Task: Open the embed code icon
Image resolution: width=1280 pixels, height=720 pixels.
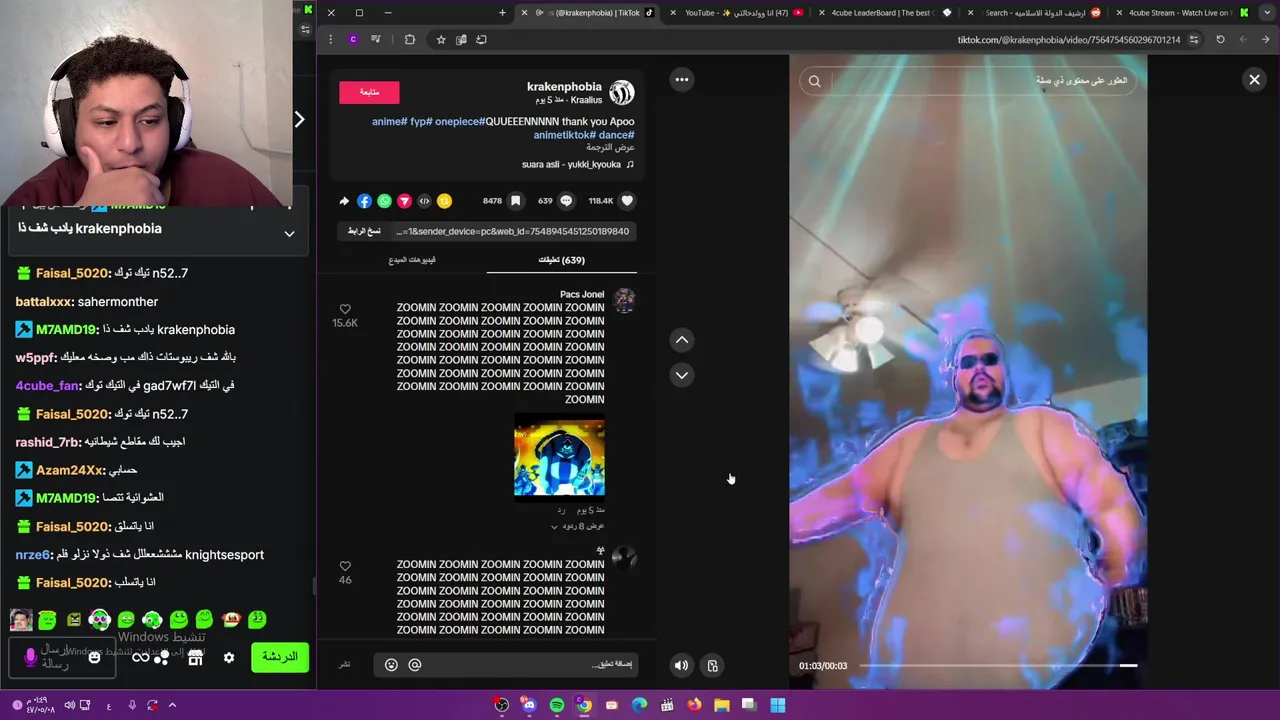Action: pyautogui.click(x=424, y=201)
